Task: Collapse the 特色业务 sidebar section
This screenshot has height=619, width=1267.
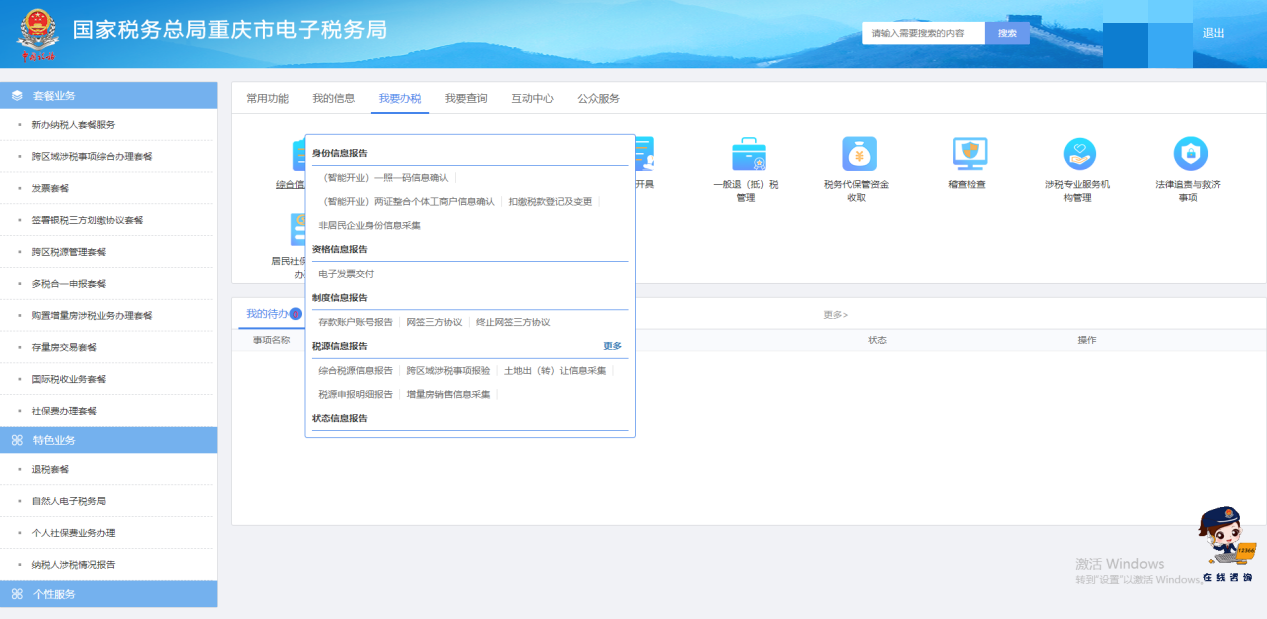Action: (x=108, y=440)
